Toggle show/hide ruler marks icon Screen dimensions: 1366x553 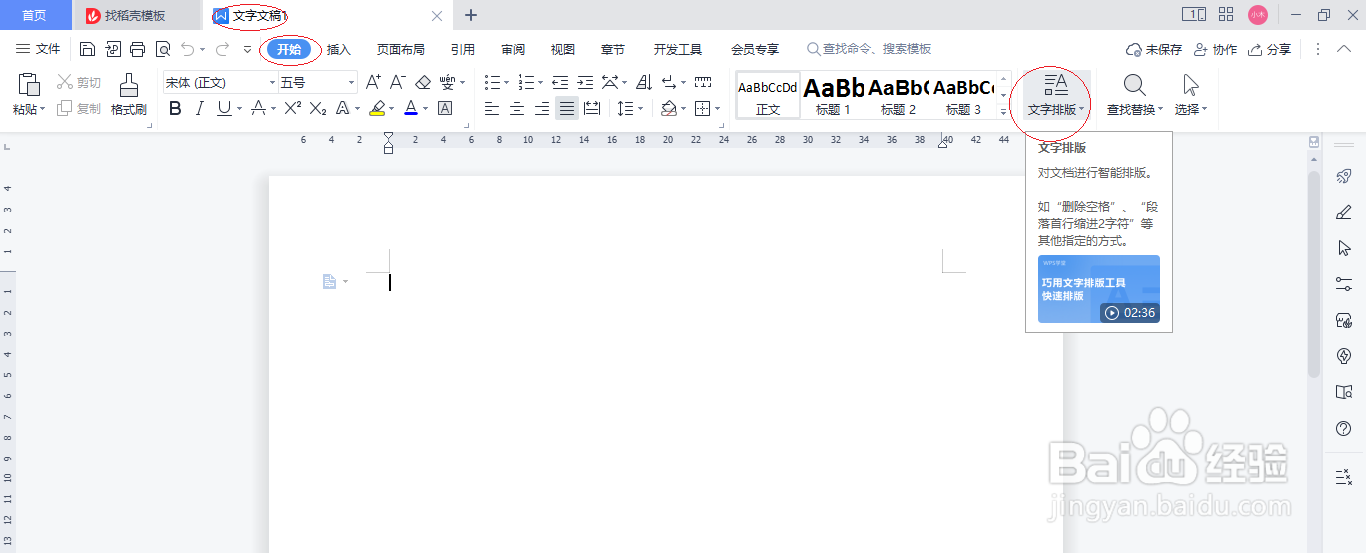point(703,82)
